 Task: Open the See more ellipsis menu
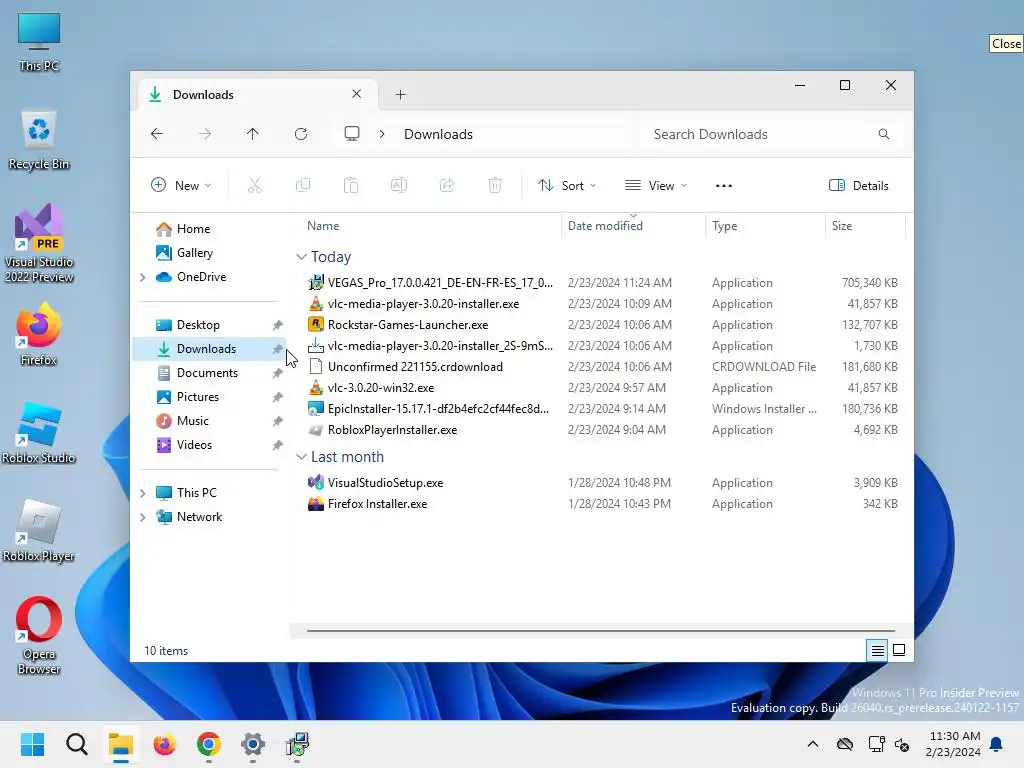724,185
